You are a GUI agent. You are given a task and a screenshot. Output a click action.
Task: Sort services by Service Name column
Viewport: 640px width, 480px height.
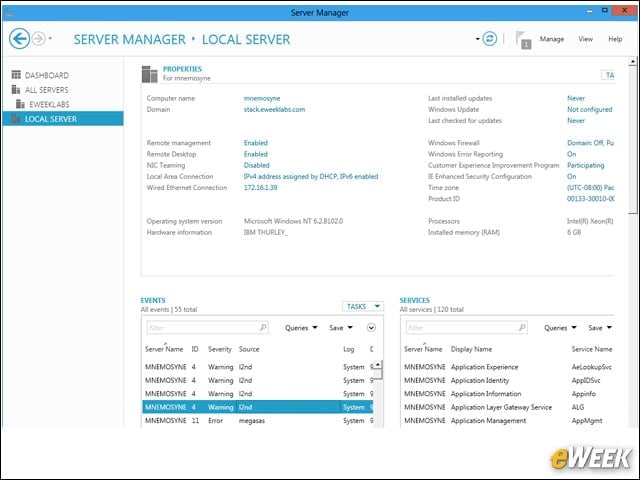tap(592, 349)
